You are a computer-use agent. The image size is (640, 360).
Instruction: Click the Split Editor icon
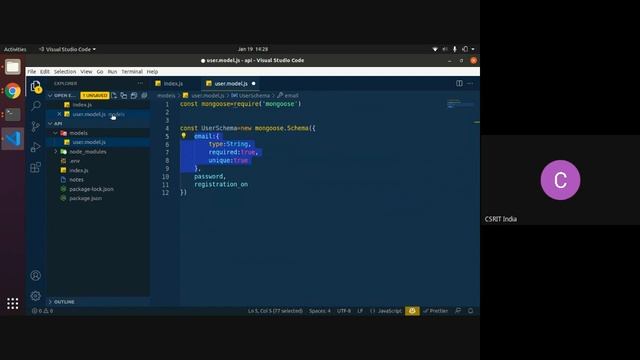click(459, 83)
